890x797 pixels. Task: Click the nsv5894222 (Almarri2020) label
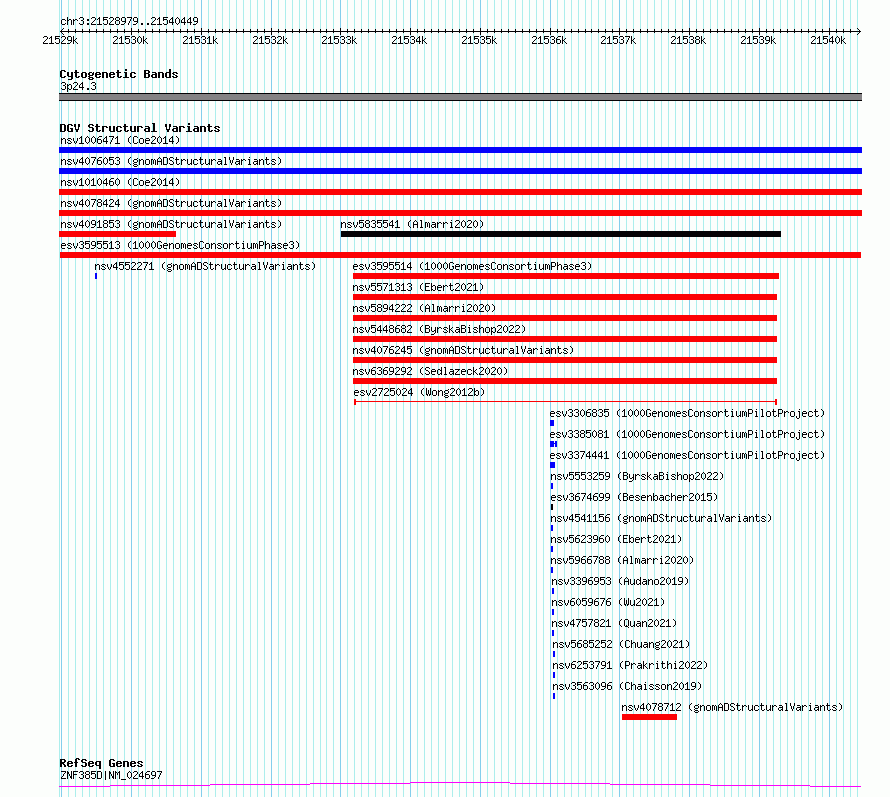(x=424, y=308)
